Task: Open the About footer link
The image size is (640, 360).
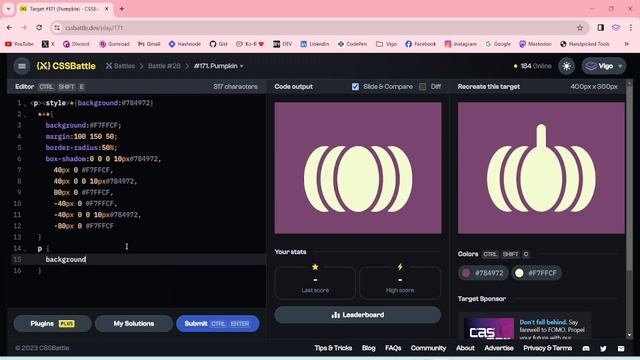Action: (x=465, y=348)
